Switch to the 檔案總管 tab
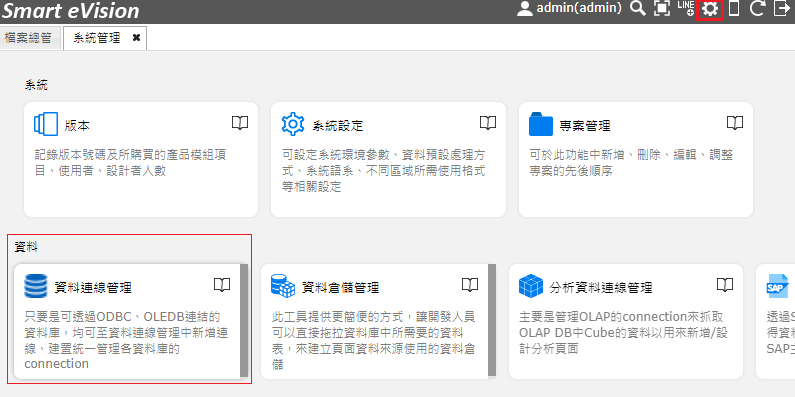Screen dimensions: 795x397 coord(28,38)
